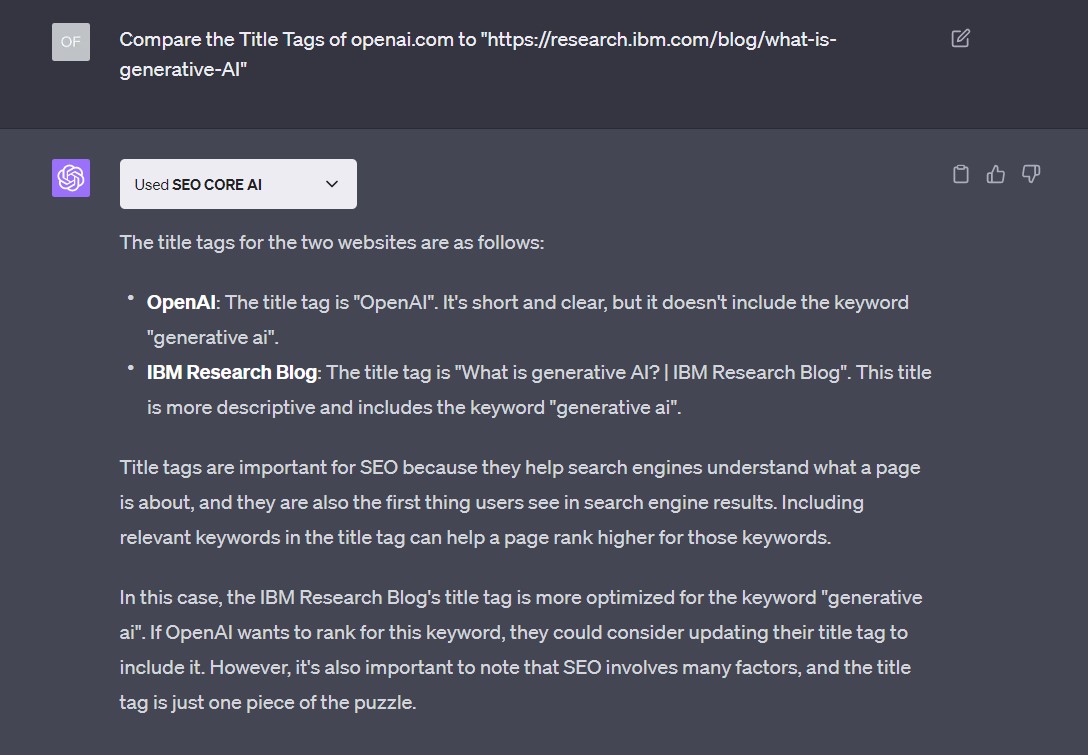This screenshot has width=1088, height=755.
Task: Click the ChatGPT logo avatar
Action: click(71, 178)
